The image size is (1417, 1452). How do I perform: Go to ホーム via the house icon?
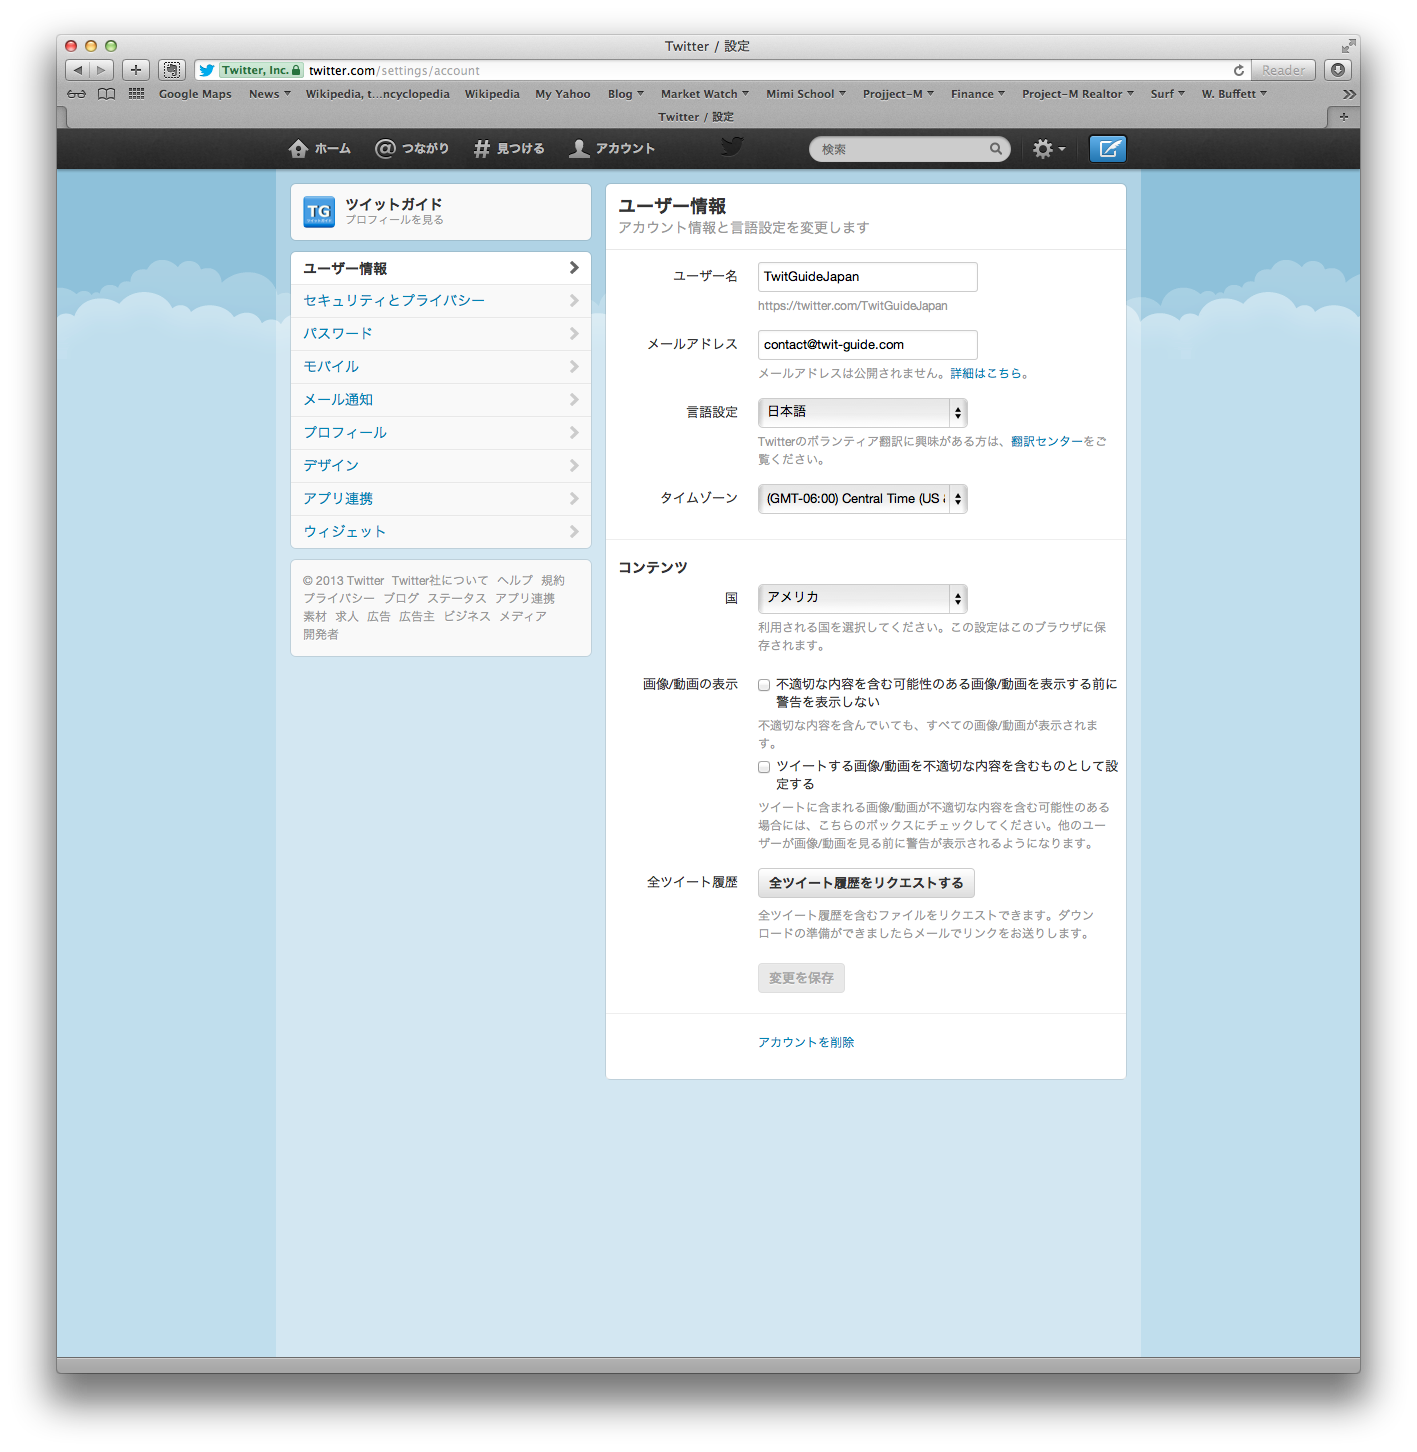coord(298,149)
